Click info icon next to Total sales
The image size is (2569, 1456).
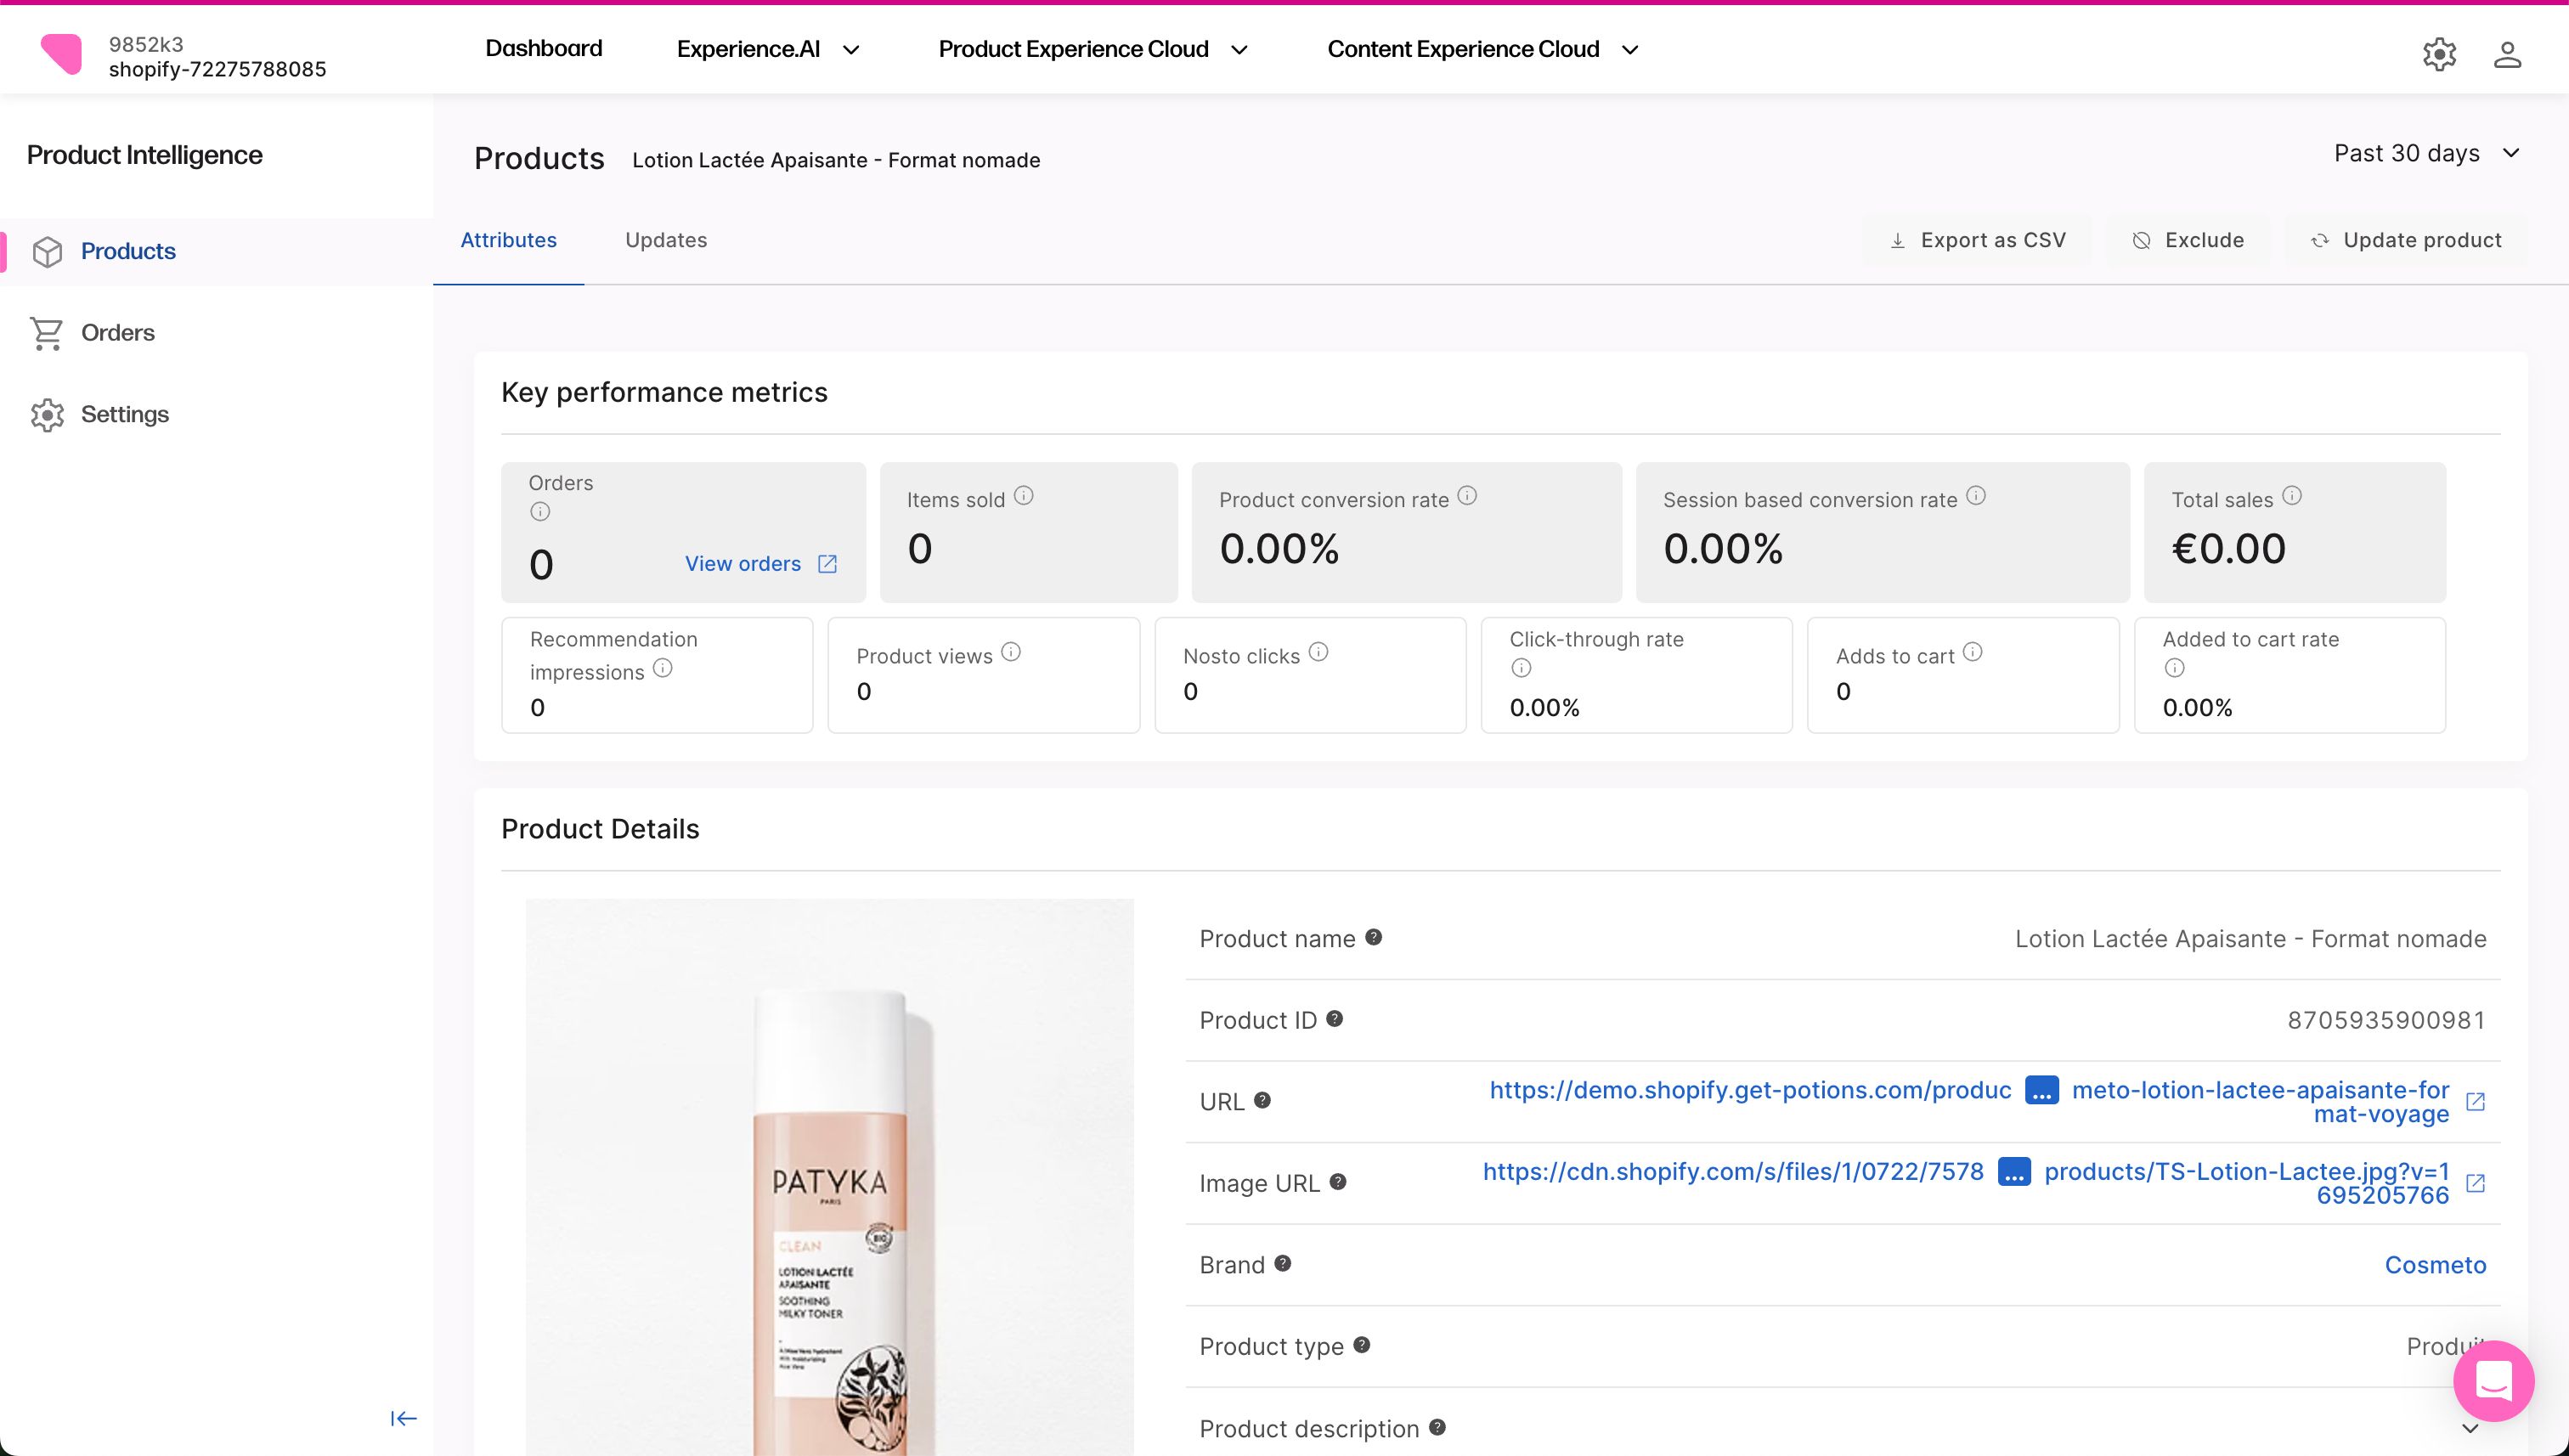[x=2292, y=495]
